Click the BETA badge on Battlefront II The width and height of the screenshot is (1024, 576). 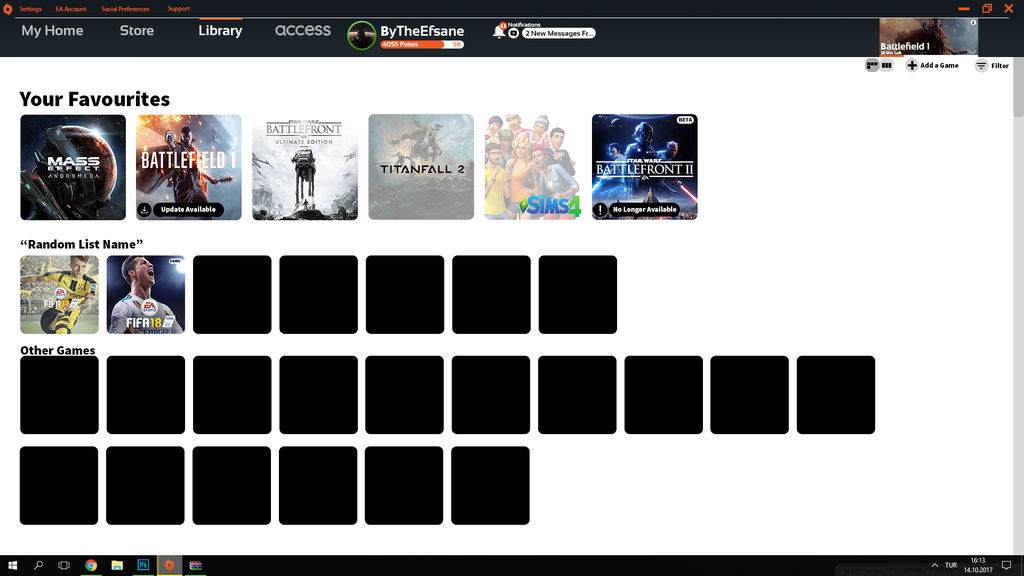point(685,120)
